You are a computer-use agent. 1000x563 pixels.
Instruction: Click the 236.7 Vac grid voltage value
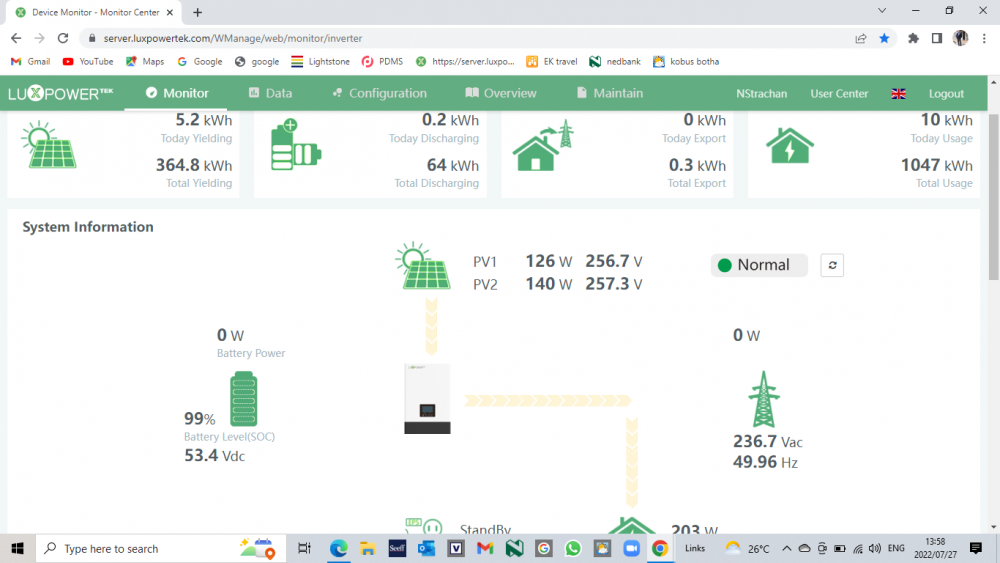tap(768, 441)
